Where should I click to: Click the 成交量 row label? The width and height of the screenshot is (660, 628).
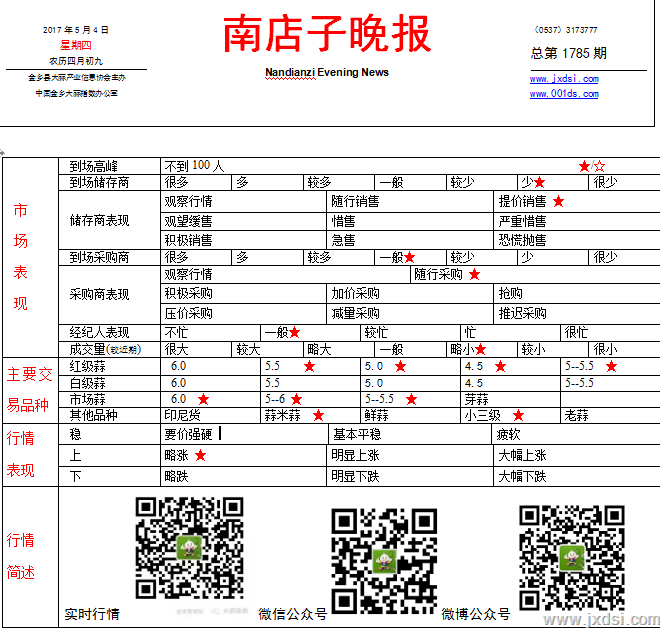click(105, 349)
